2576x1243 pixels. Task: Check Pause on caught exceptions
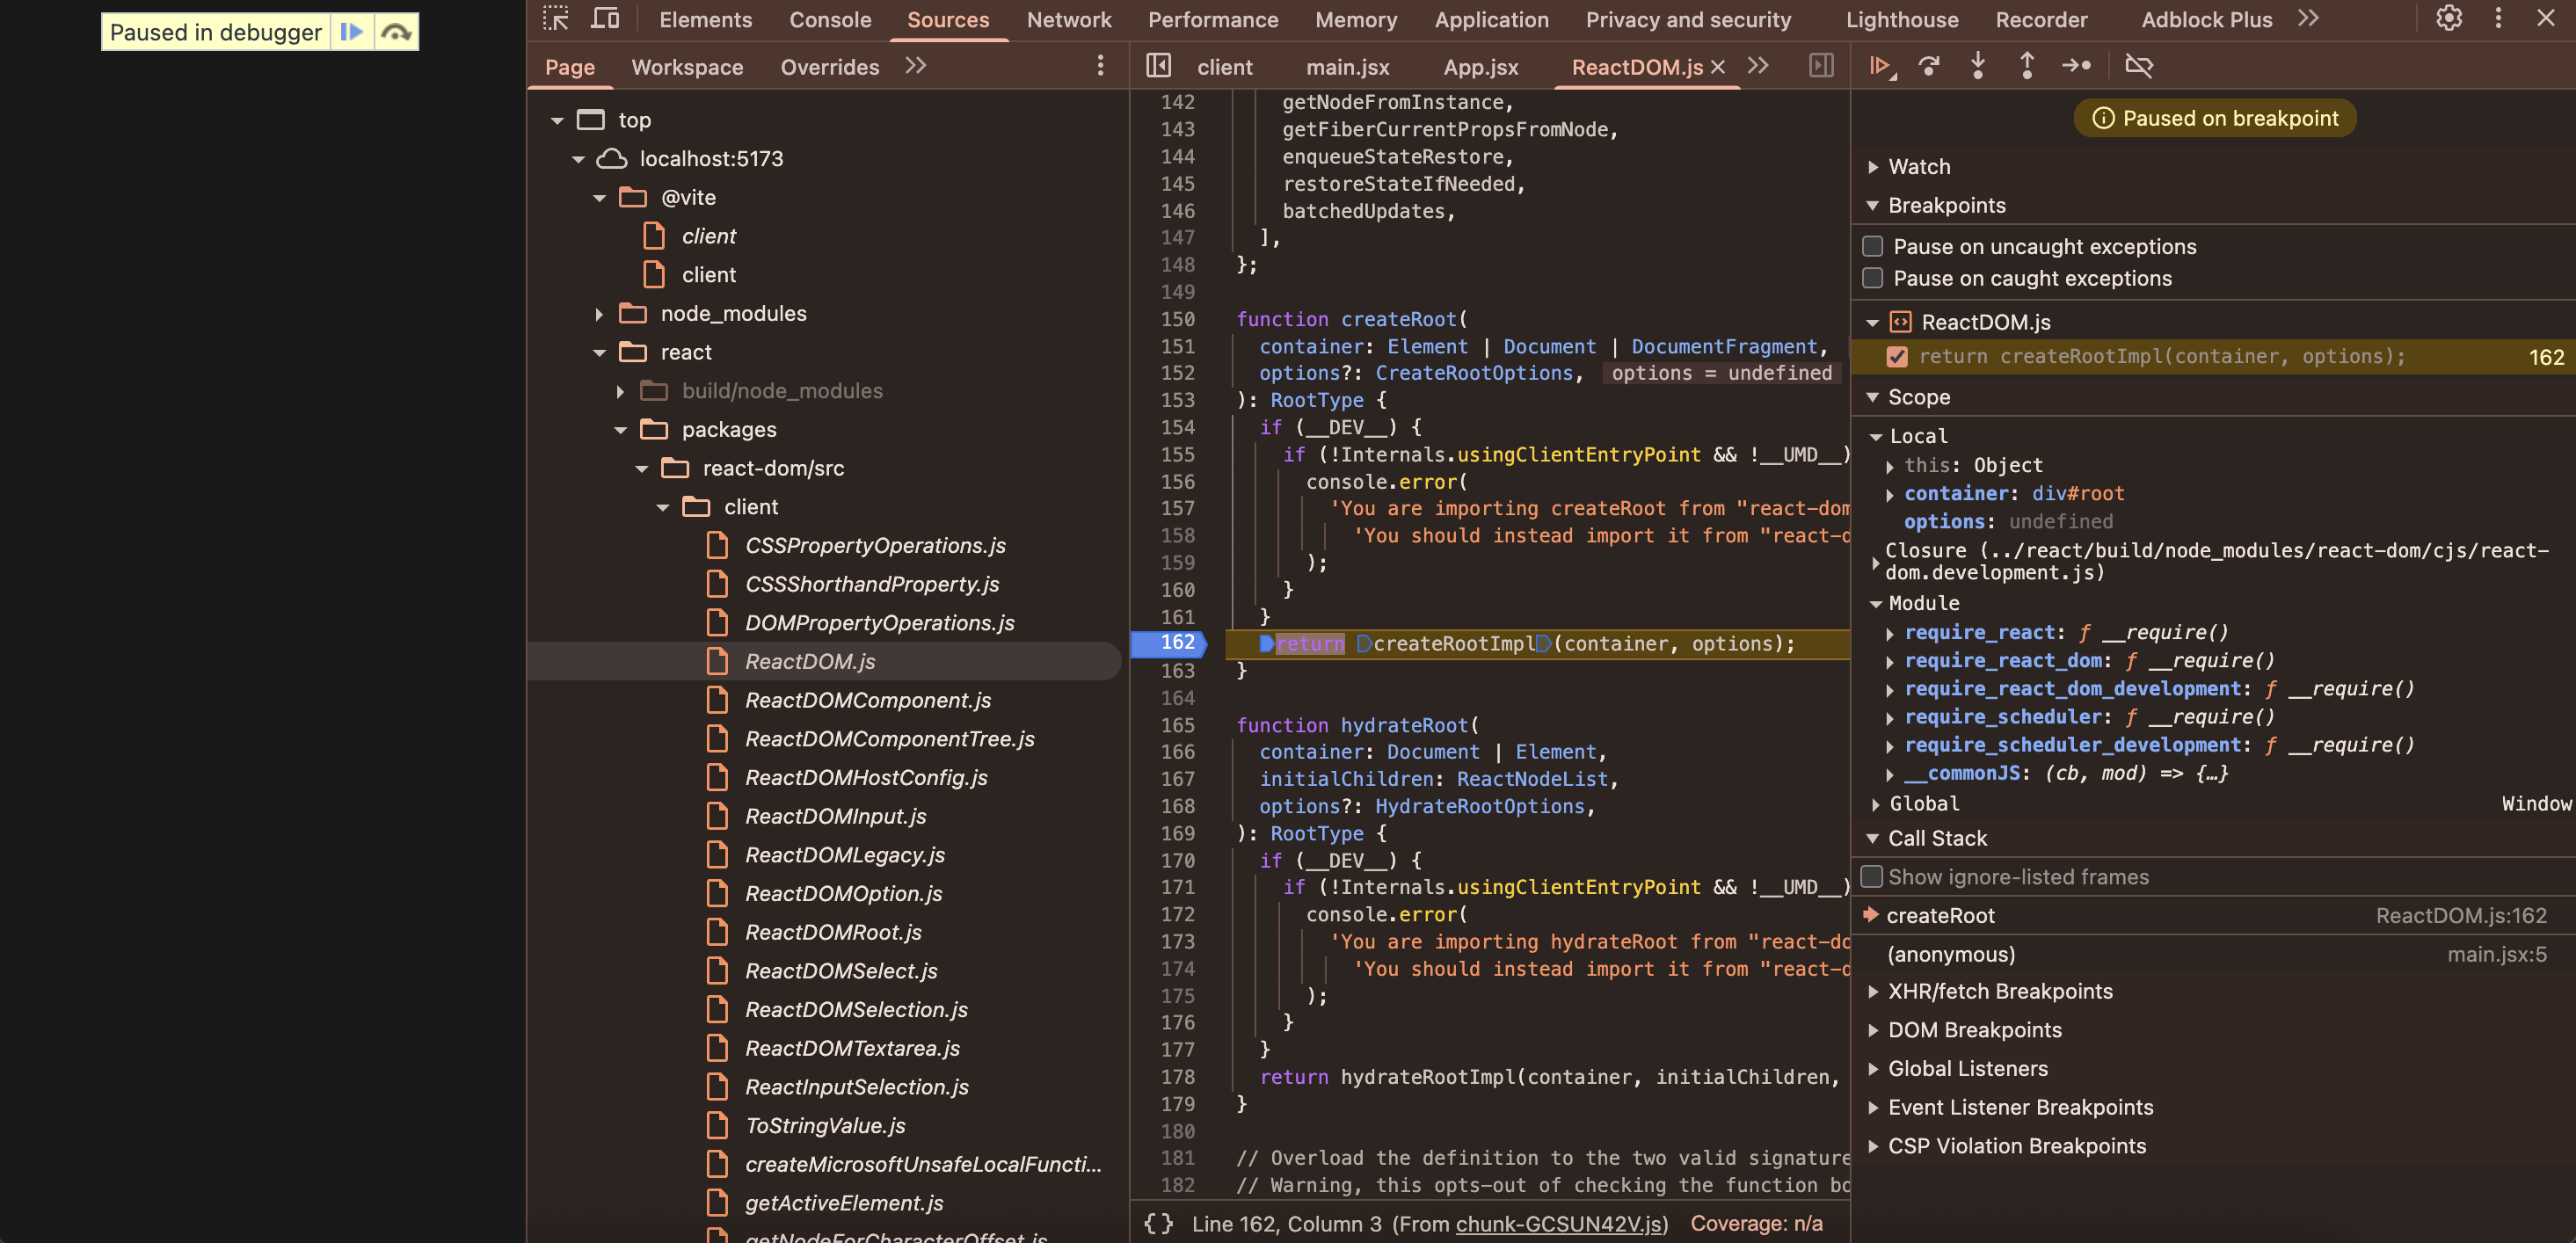pyautogui.click(x=1872, y=278)
